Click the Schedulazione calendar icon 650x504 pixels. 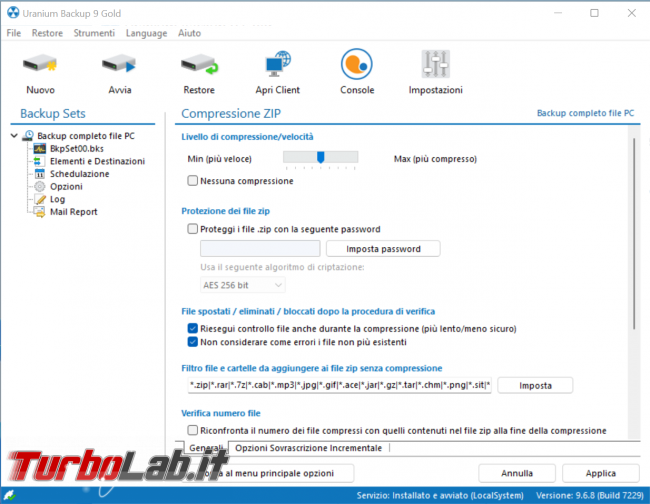(40, 174)
